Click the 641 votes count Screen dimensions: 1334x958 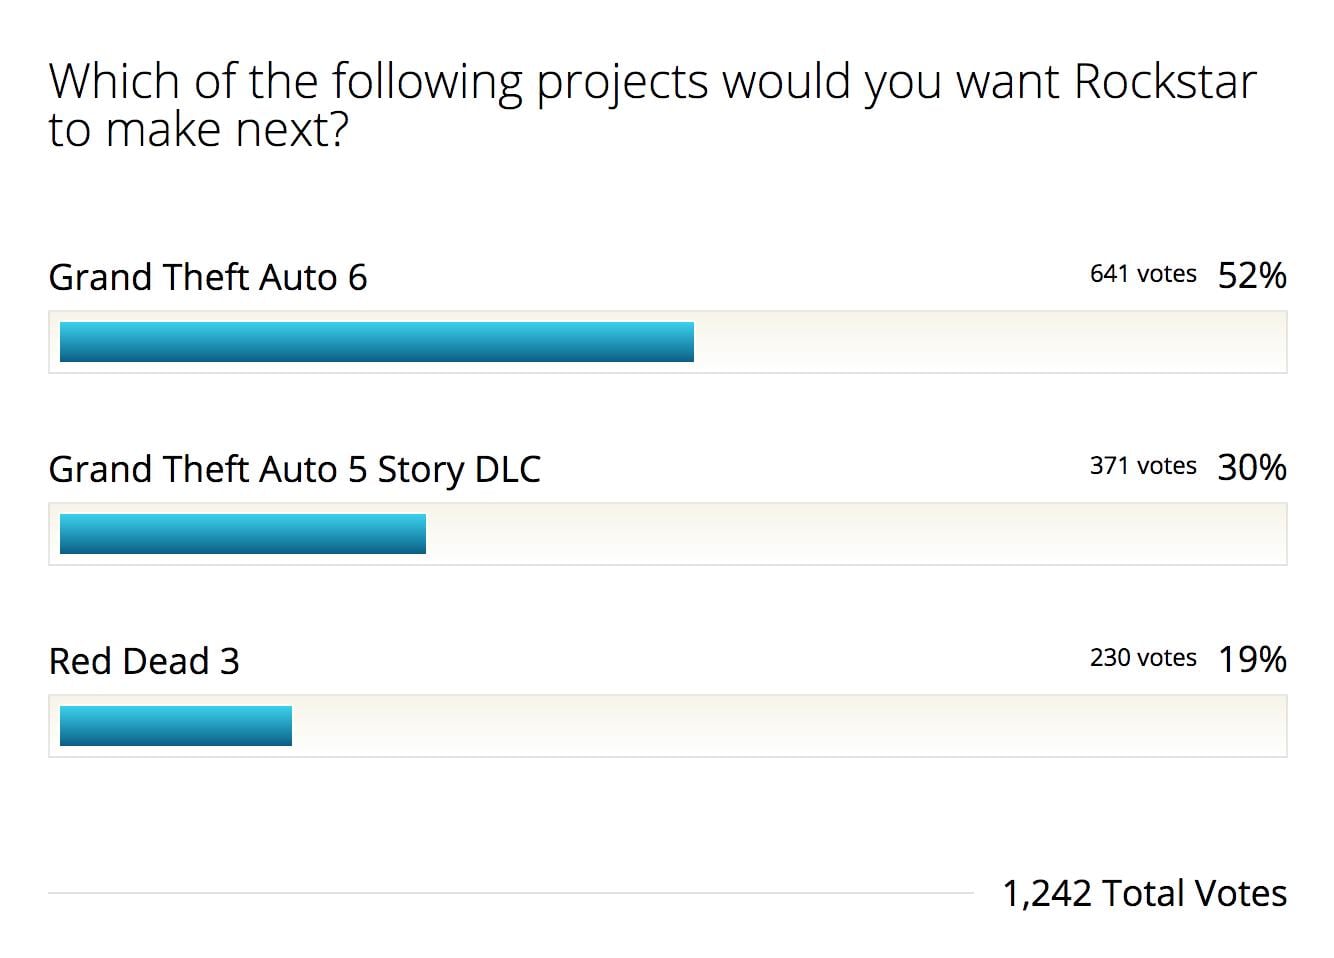pyautogui.click(x=1142, y=274)
